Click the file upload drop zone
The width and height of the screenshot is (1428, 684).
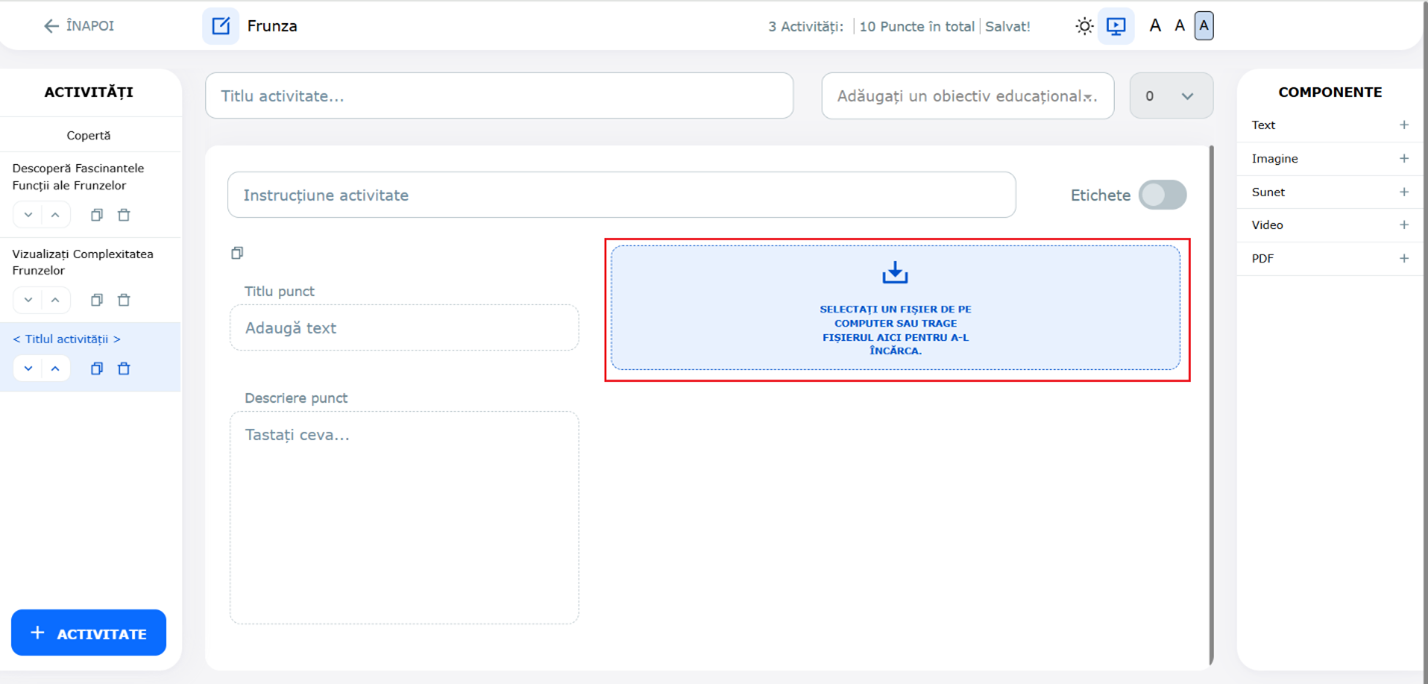tap(895, 308)
